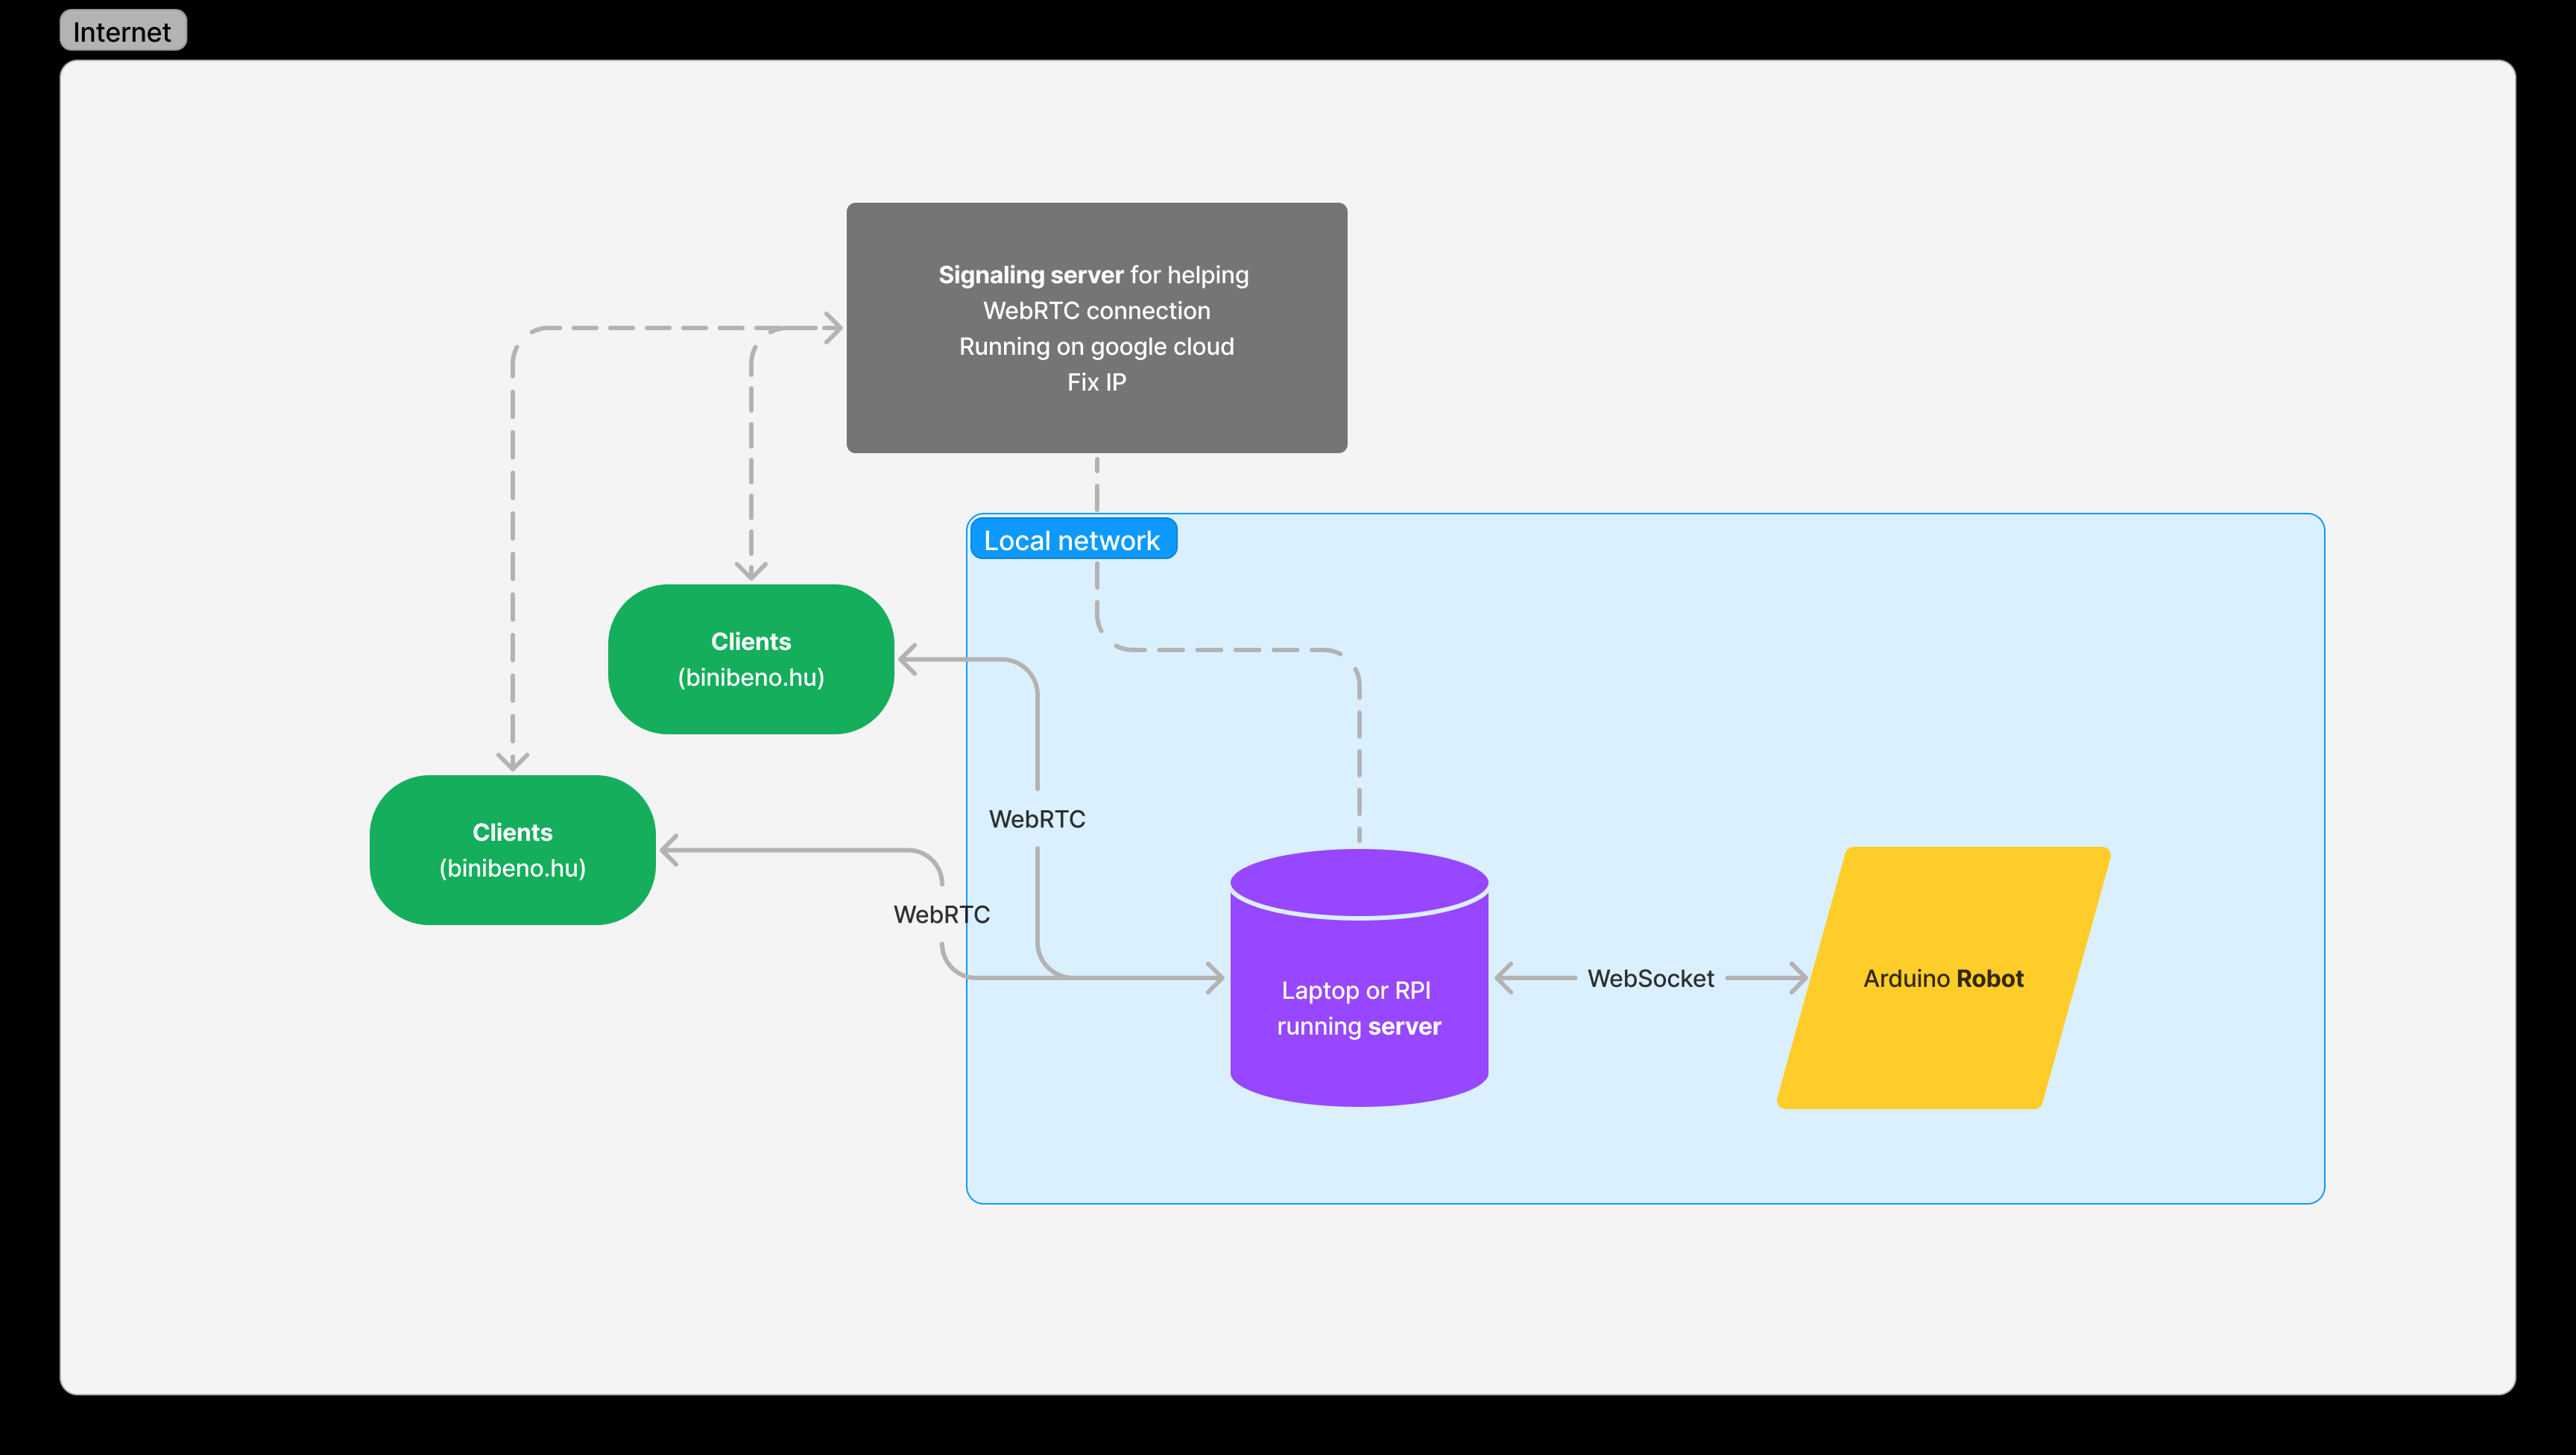Select the Internet section label
Screen dimensions: 2576x1455
click(122, 31)
